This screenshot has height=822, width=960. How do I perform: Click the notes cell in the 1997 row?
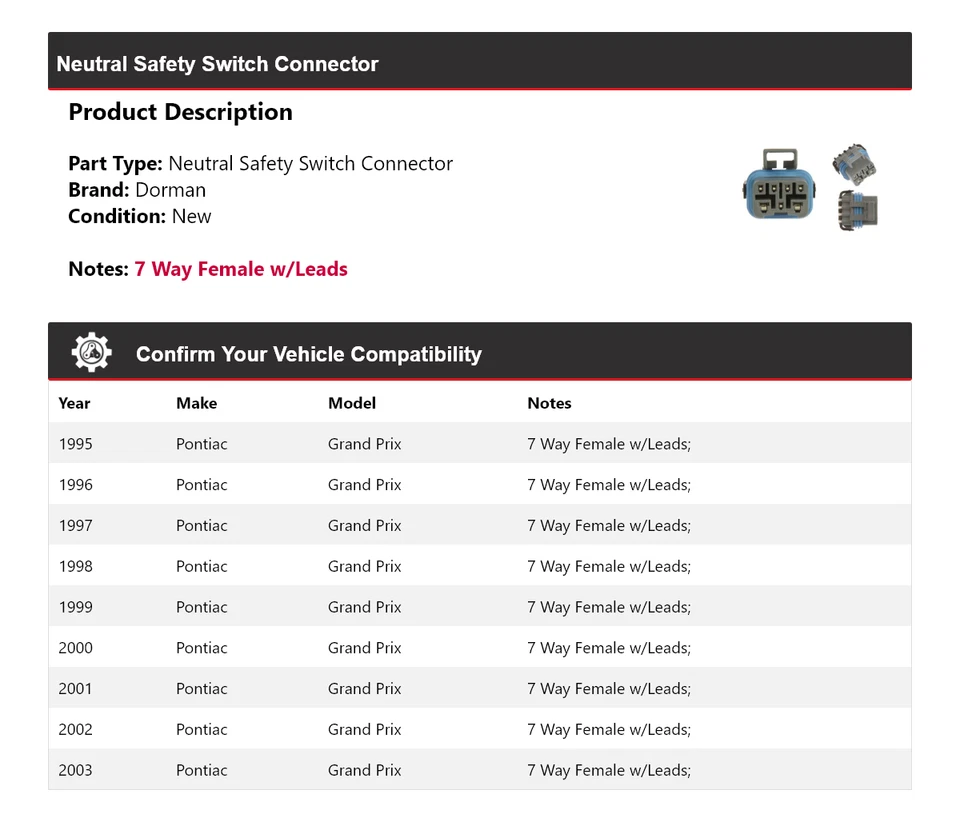tap(608, 526)
